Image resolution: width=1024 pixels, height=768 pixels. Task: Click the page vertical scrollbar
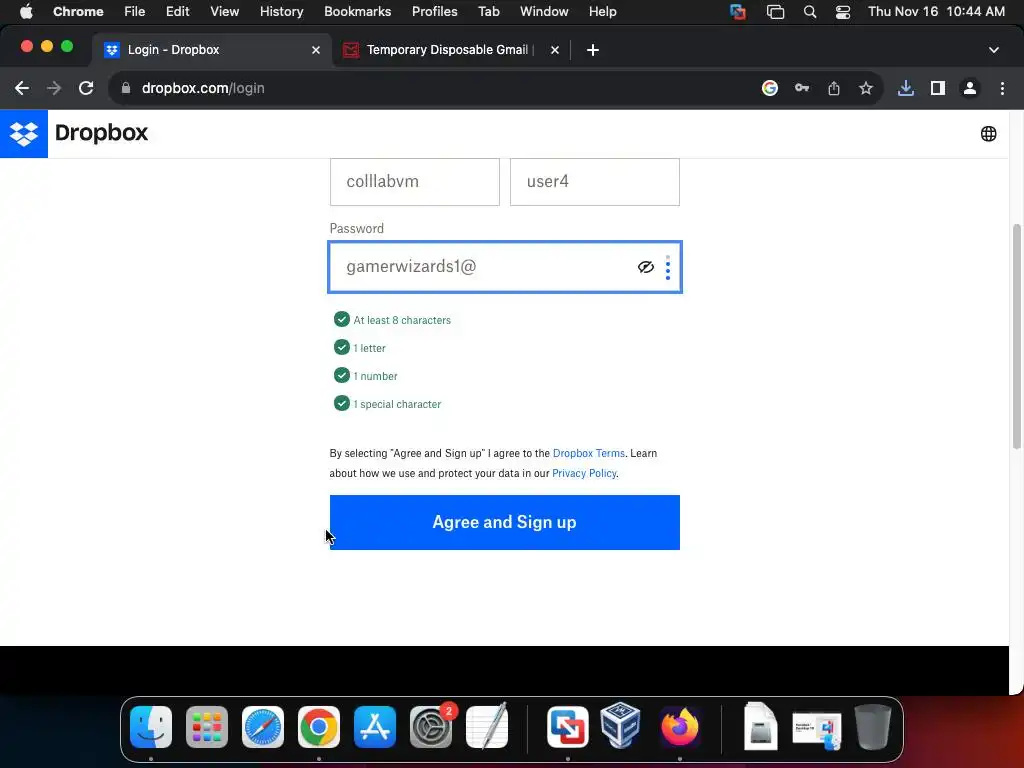point(1016,336)
